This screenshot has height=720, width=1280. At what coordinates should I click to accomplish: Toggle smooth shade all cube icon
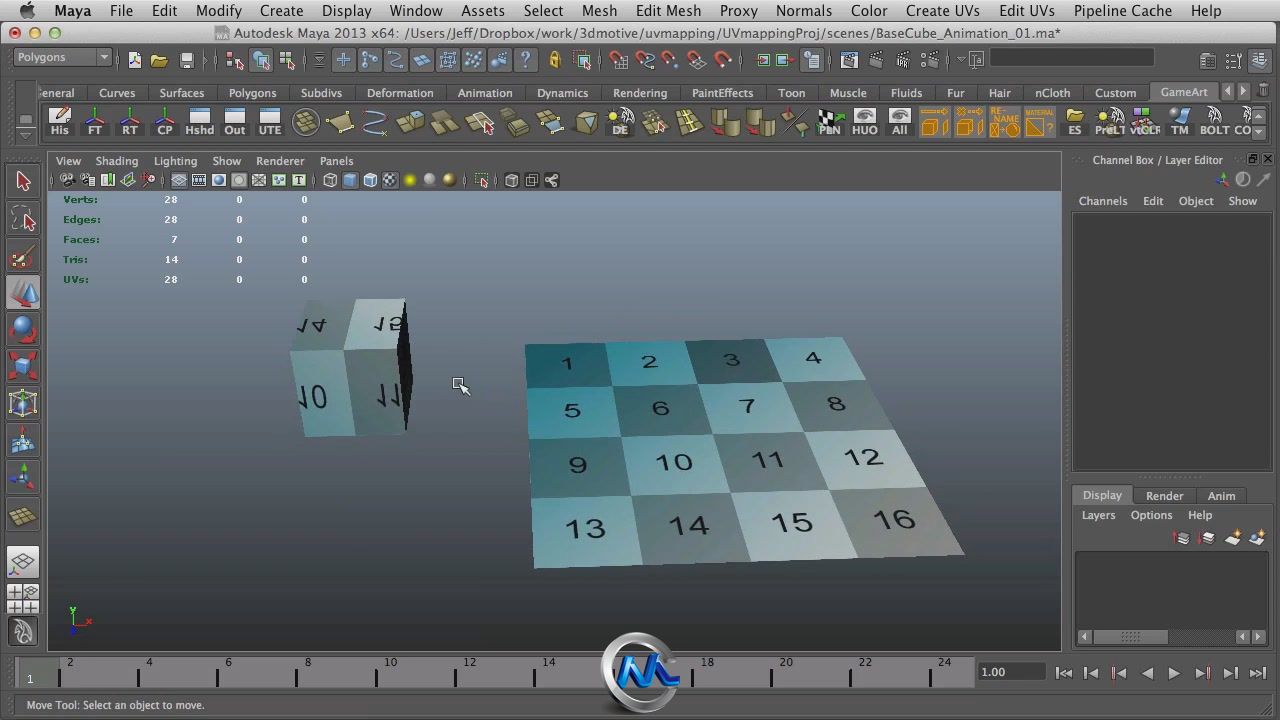click(350, 180)
